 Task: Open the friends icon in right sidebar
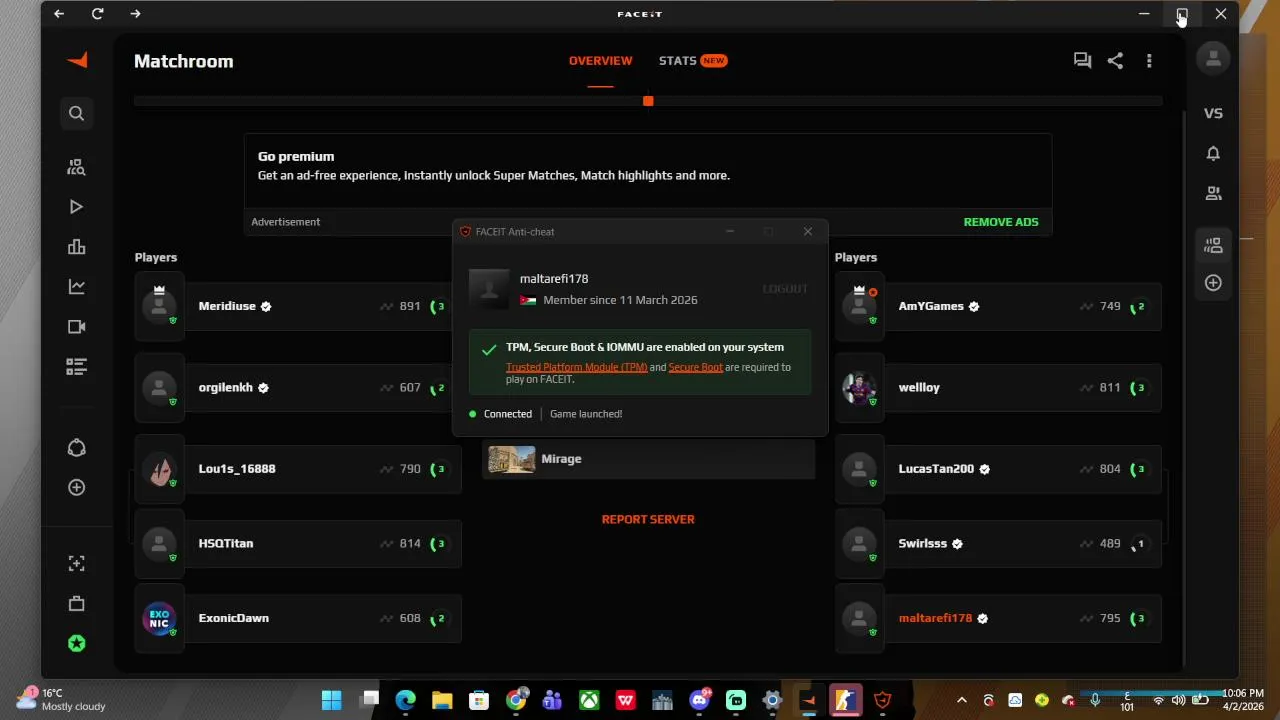(x=1213, y=193)
